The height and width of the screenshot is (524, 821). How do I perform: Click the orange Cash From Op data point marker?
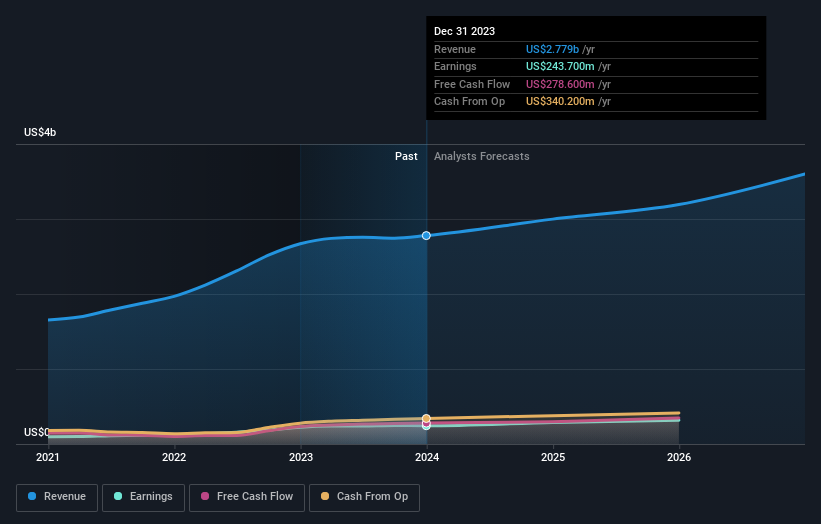point(426,418)
